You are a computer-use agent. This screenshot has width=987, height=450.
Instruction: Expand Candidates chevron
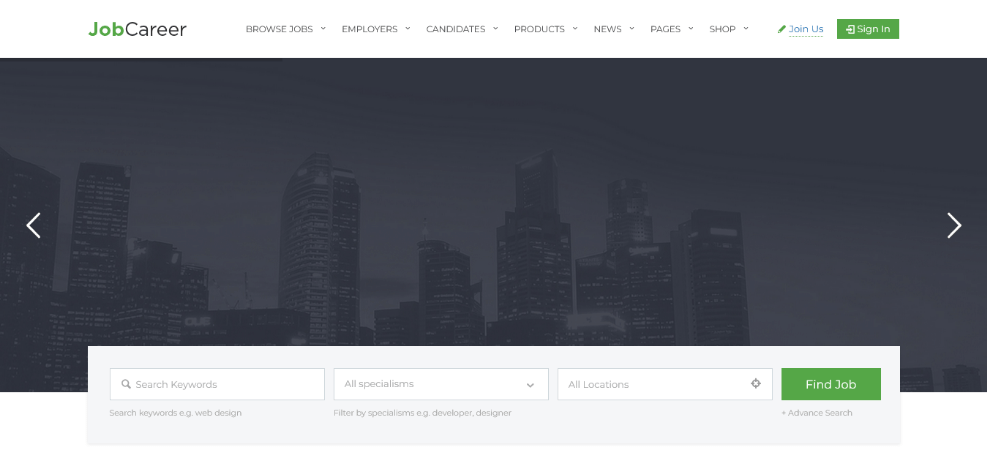[x=495, y=28]
